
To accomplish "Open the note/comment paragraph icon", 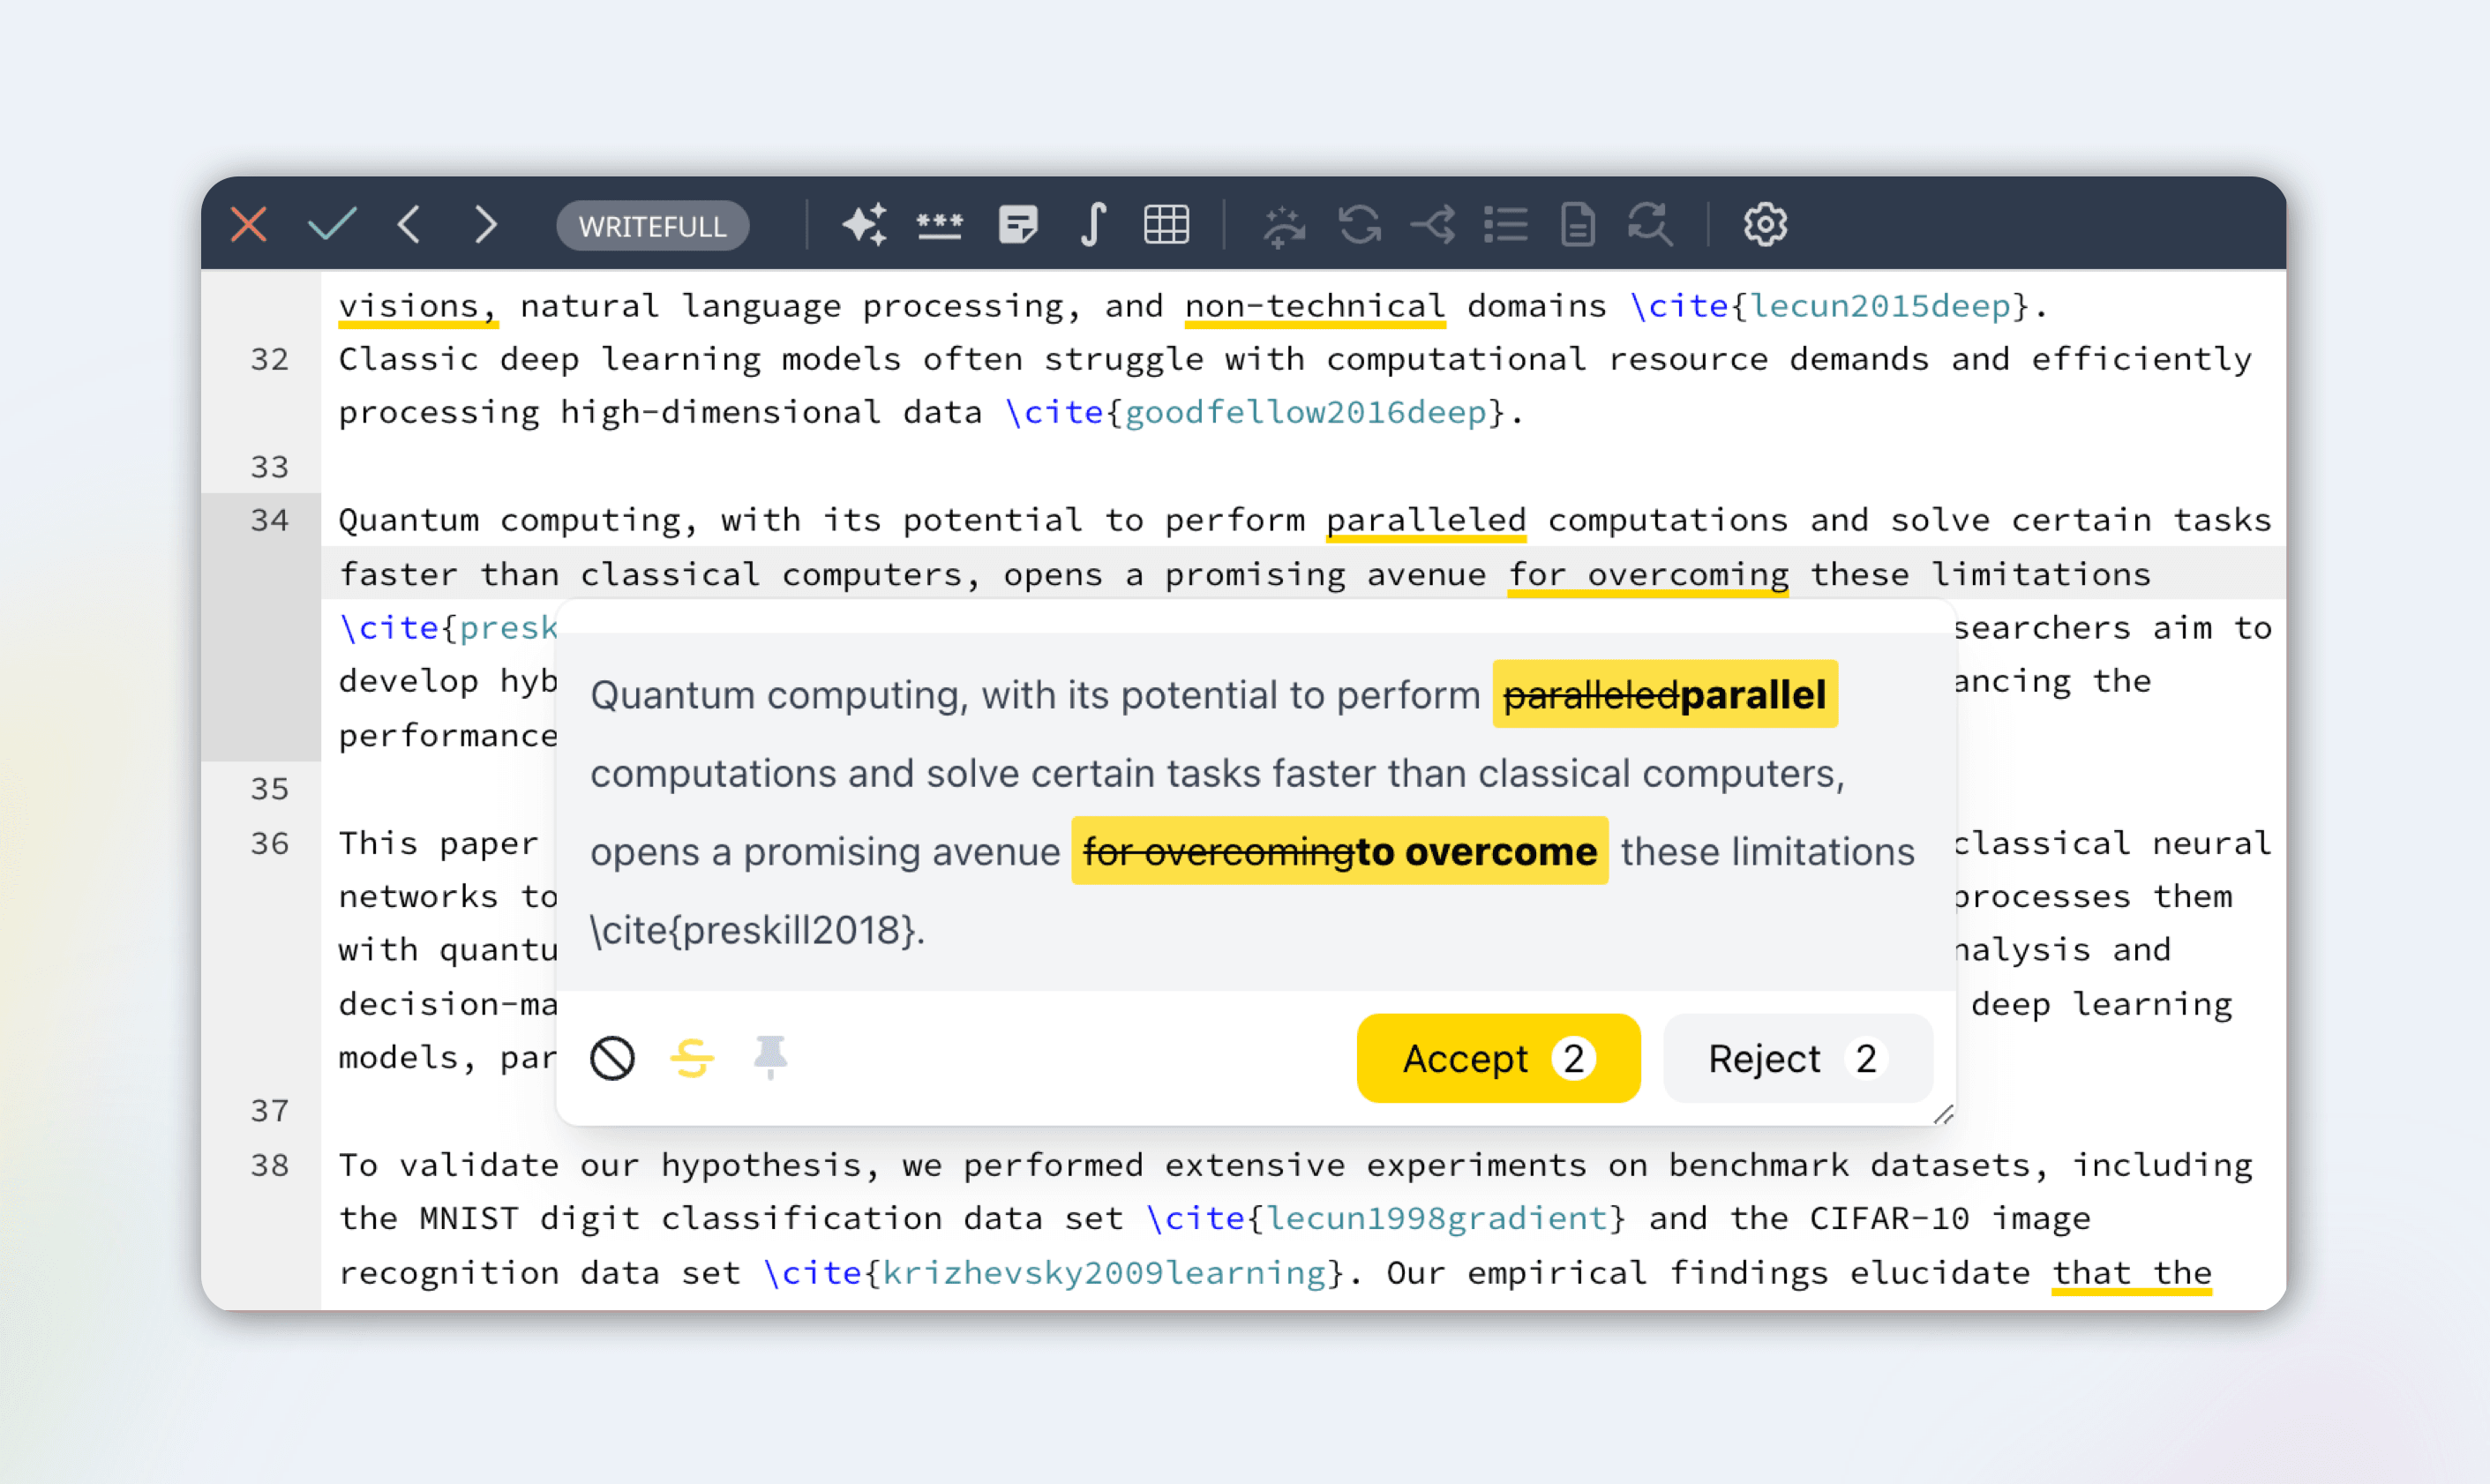I will (x=1017, y=224).
